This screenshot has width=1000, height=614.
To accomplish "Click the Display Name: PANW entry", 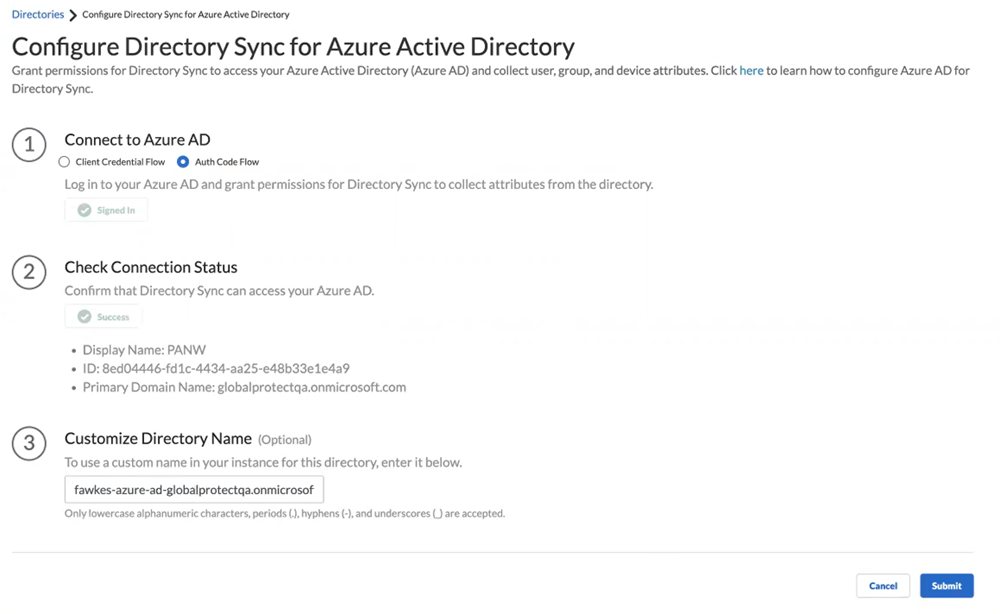I will [144, 351].
